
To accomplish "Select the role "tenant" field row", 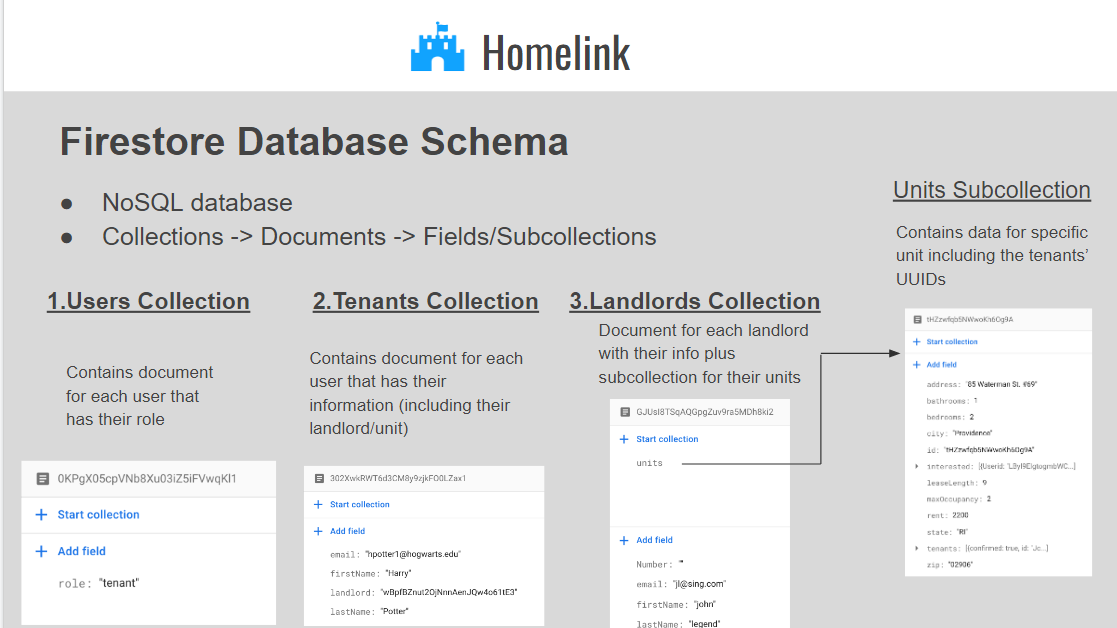I will point(98,583).
